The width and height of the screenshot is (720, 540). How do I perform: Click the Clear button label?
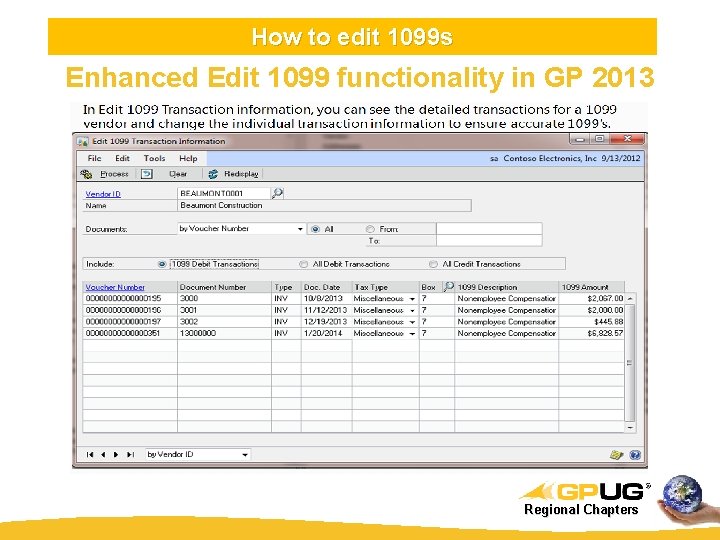pyautogui.click(x=178, y=174)
